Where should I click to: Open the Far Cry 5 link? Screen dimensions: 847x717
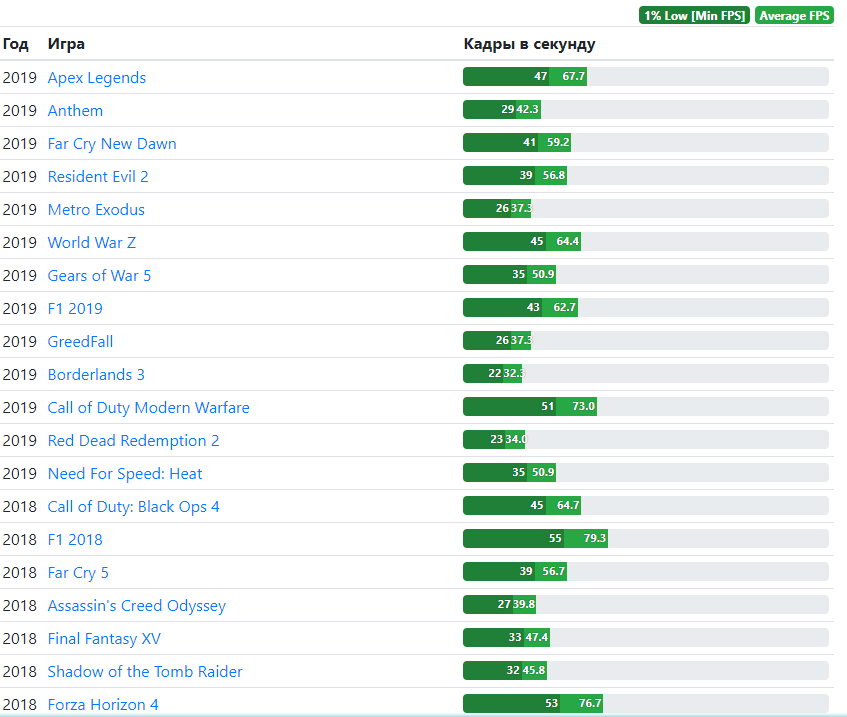[x=78, y=573]
